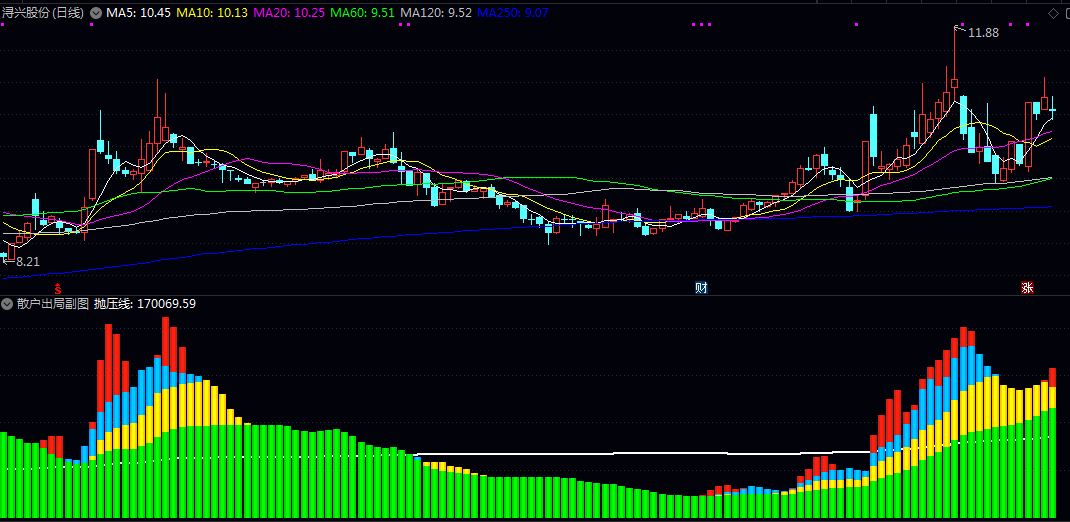Select the gray MA120 legend label

pos(436,12)
